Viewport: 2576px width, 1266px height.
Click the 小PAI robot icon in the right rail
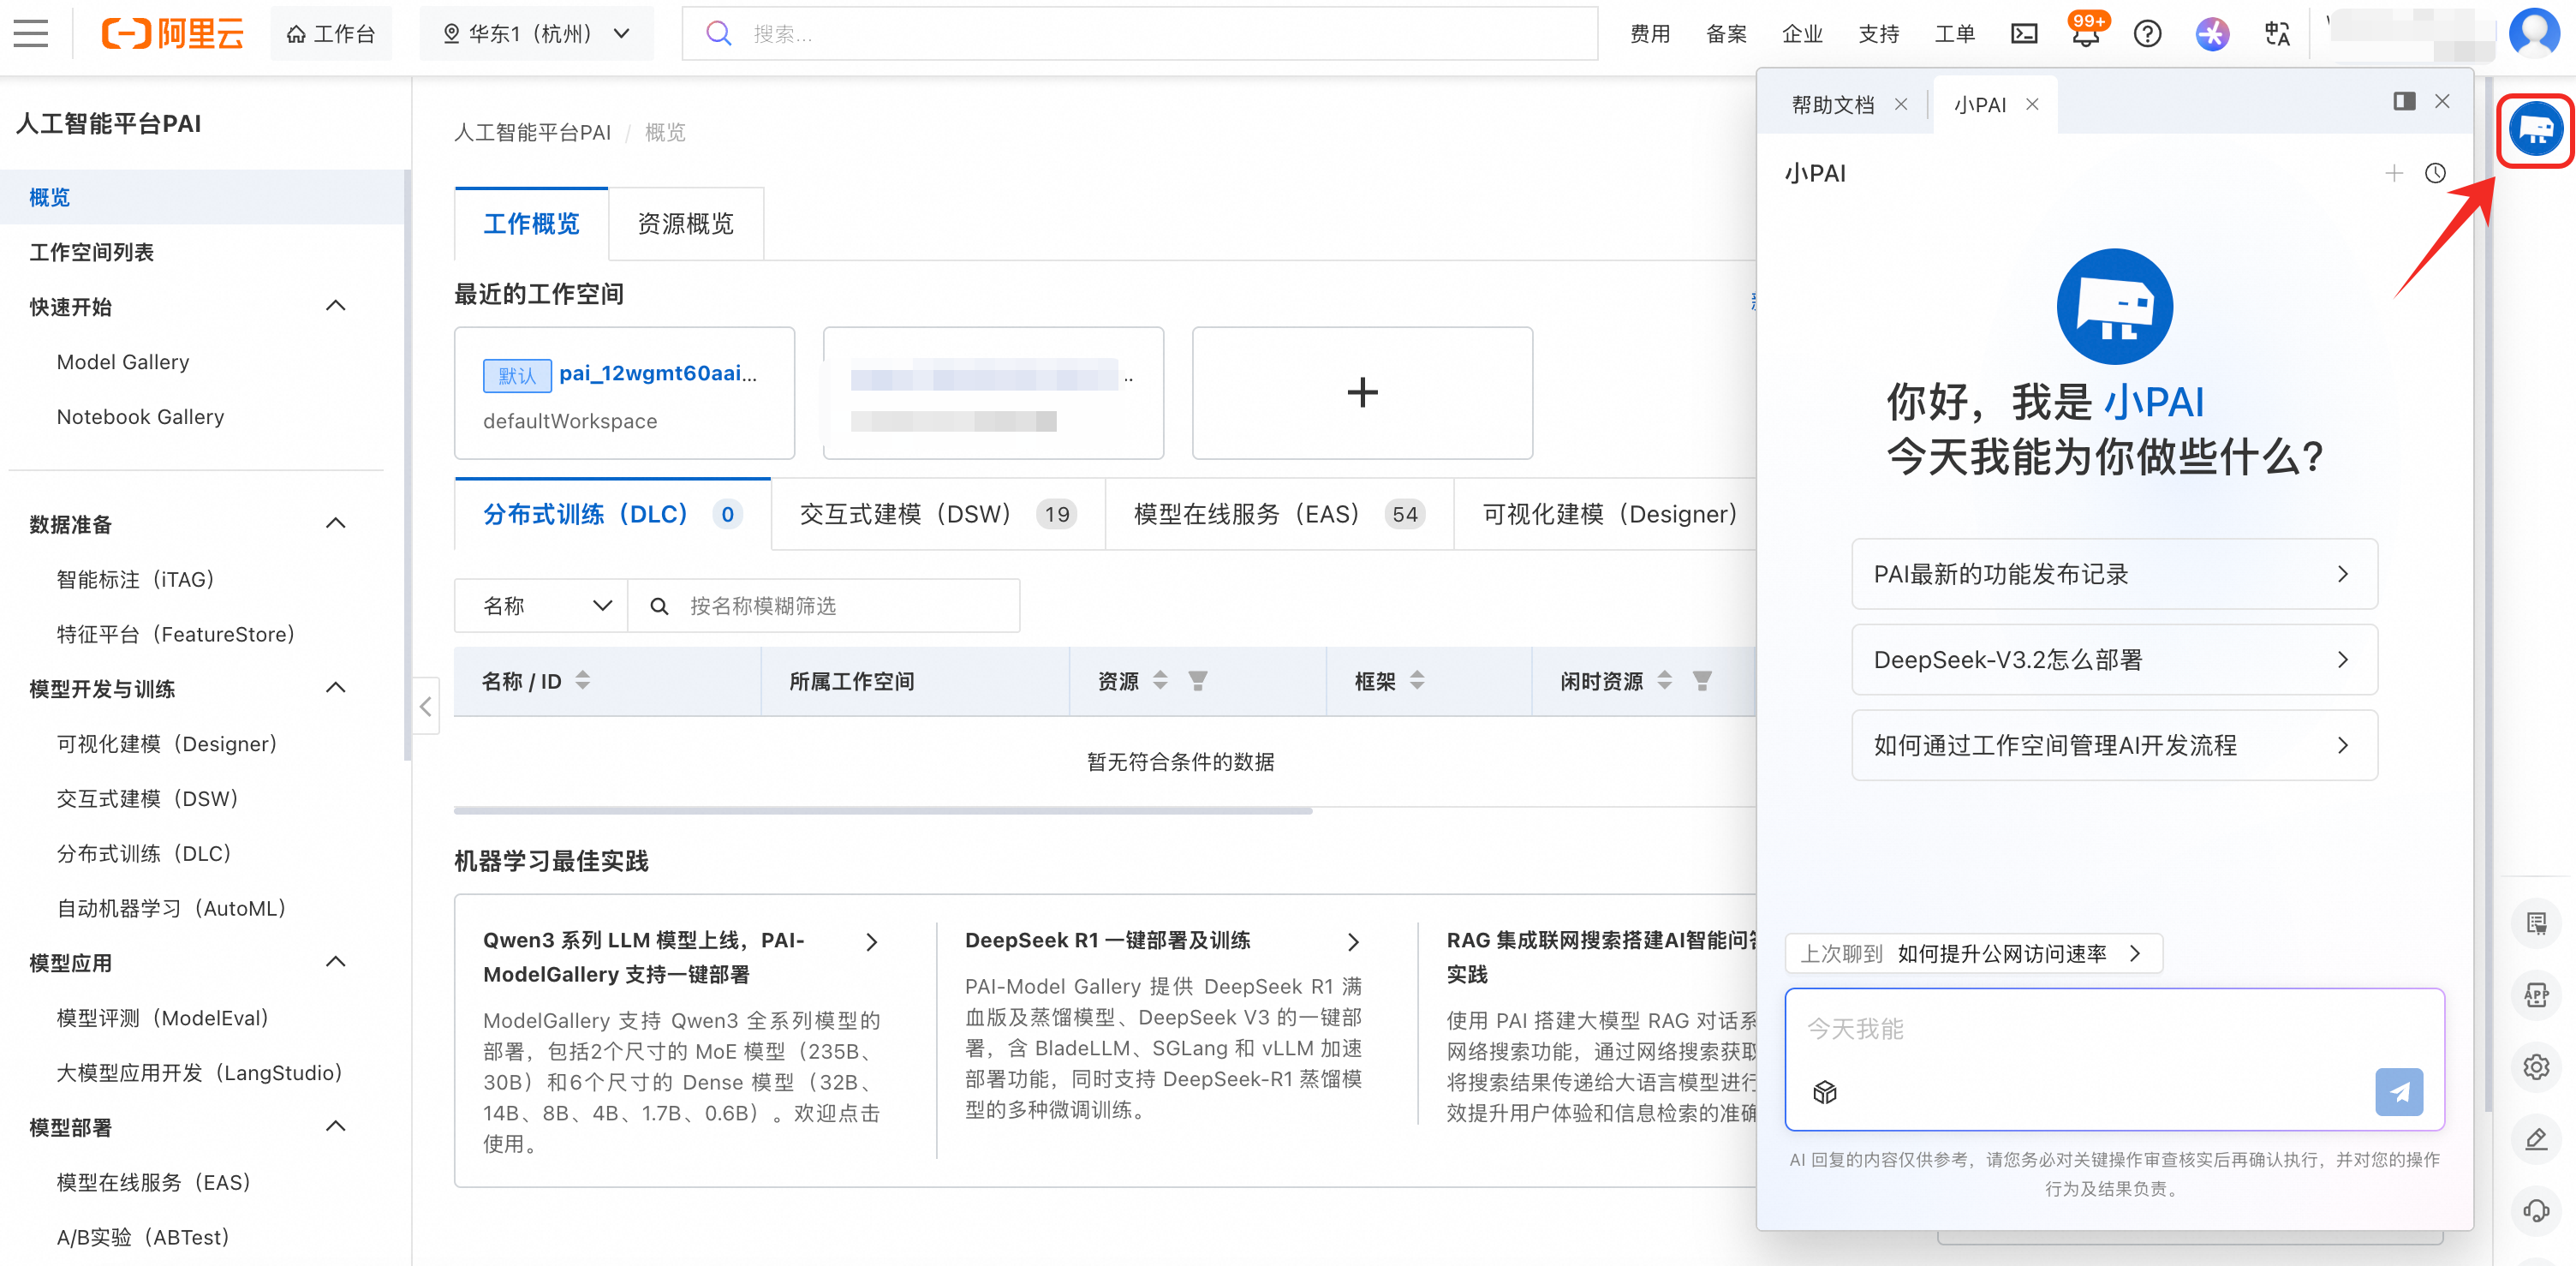click(2535, 129)
